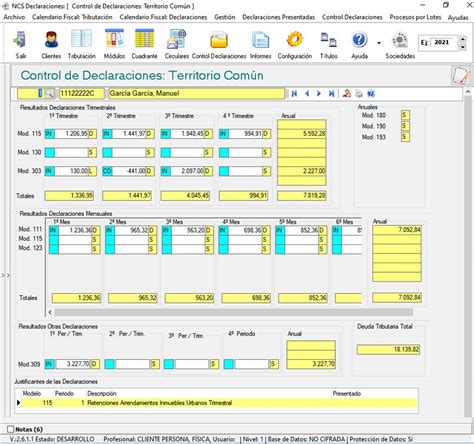Go to first client record arrow
The height and width of the screenshot is (444, 474).
(294, 94)
